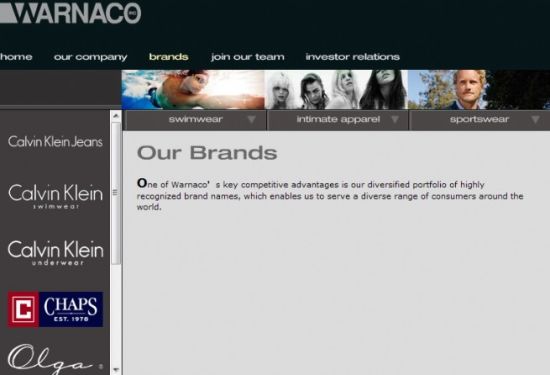The image size is (550, 375).
Task: Click the Warnaco logo
Action: (x=70, y=13)
